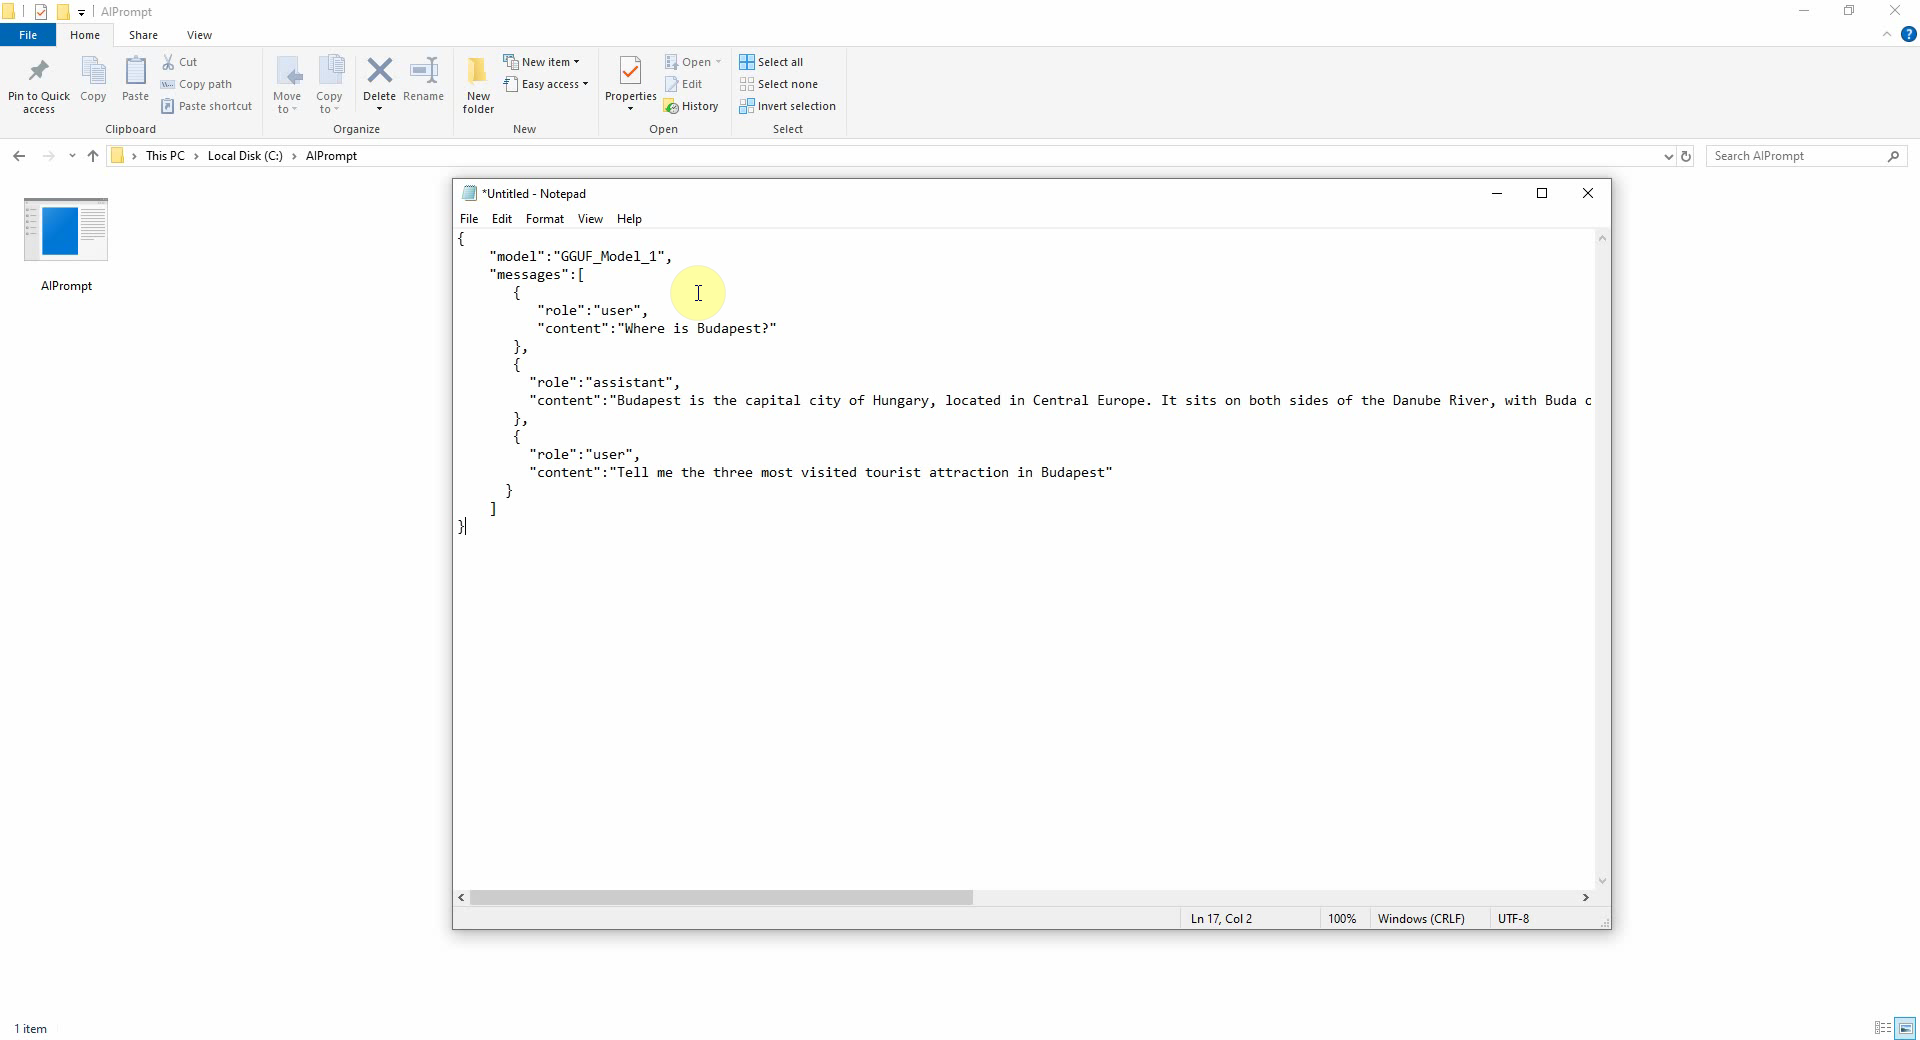Refresh the AIPrompt folder view
This screenshot has height=1040, width=1920.
click(x=1686, y=156)
